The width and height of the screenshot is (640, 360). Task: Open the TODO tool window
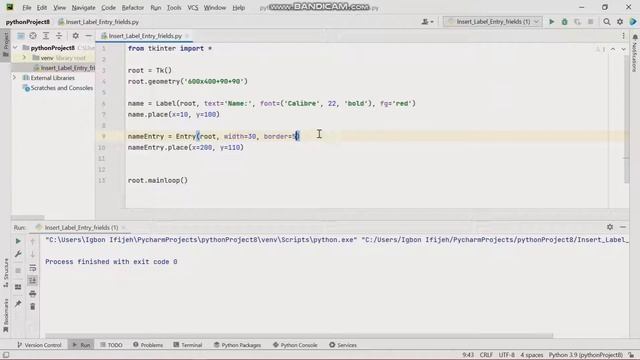111,345
